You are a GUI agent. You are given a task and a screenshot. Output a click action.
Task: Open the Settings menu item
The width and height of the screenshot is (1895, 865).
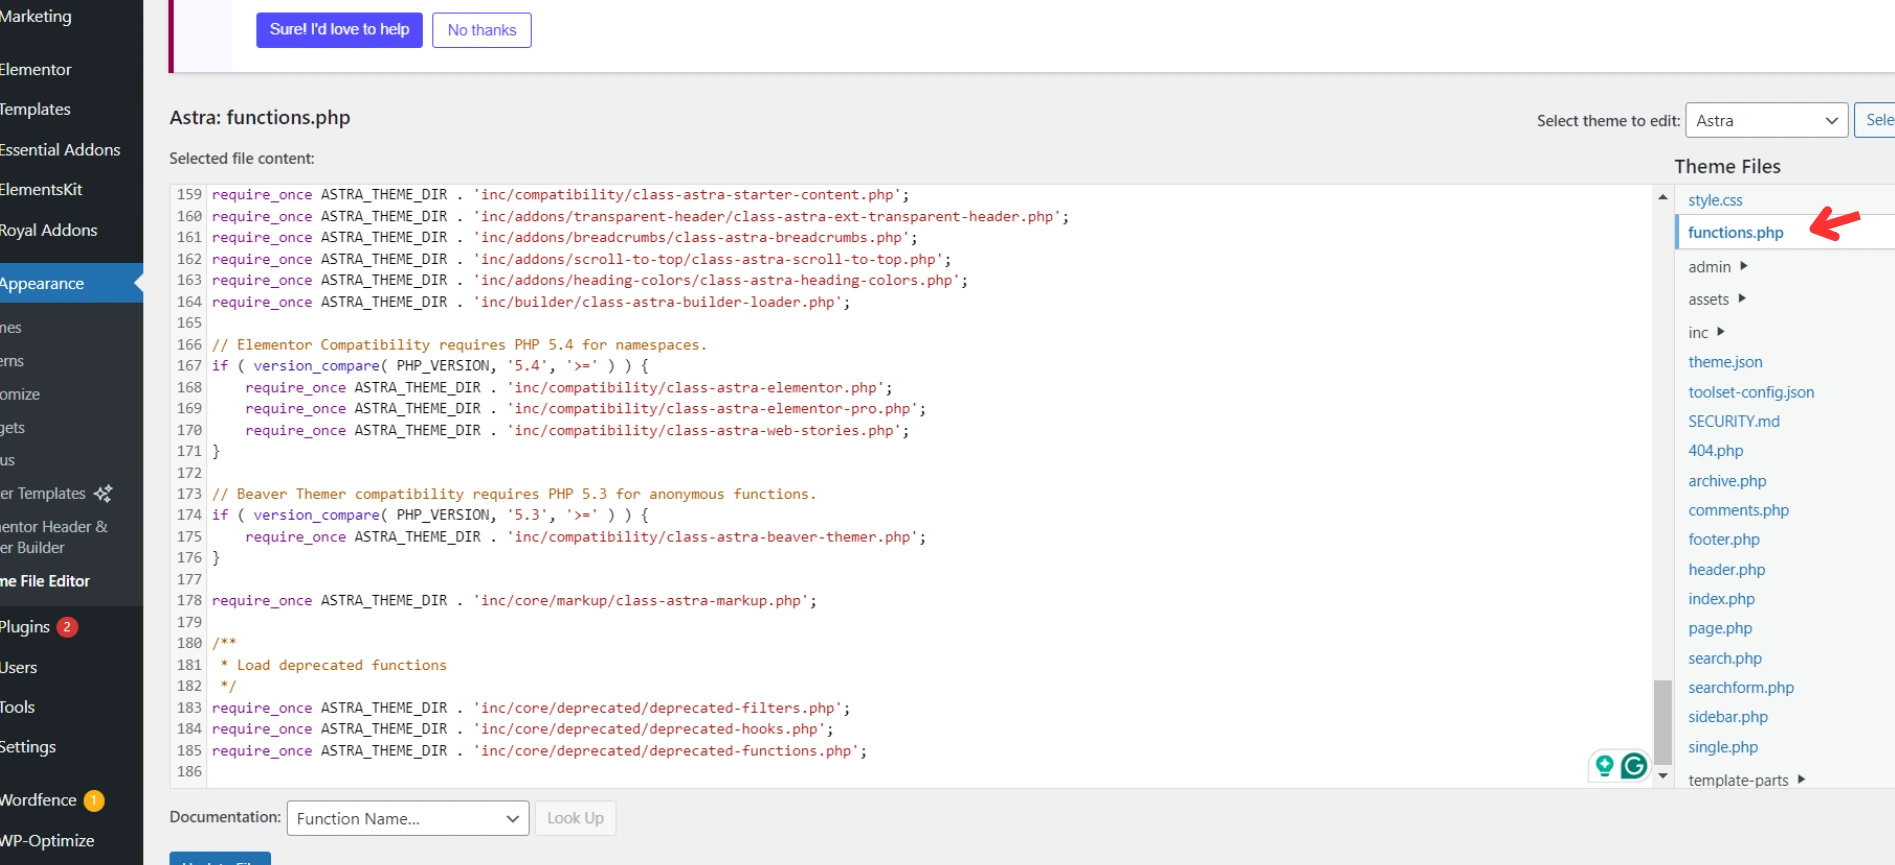(28, 747)
